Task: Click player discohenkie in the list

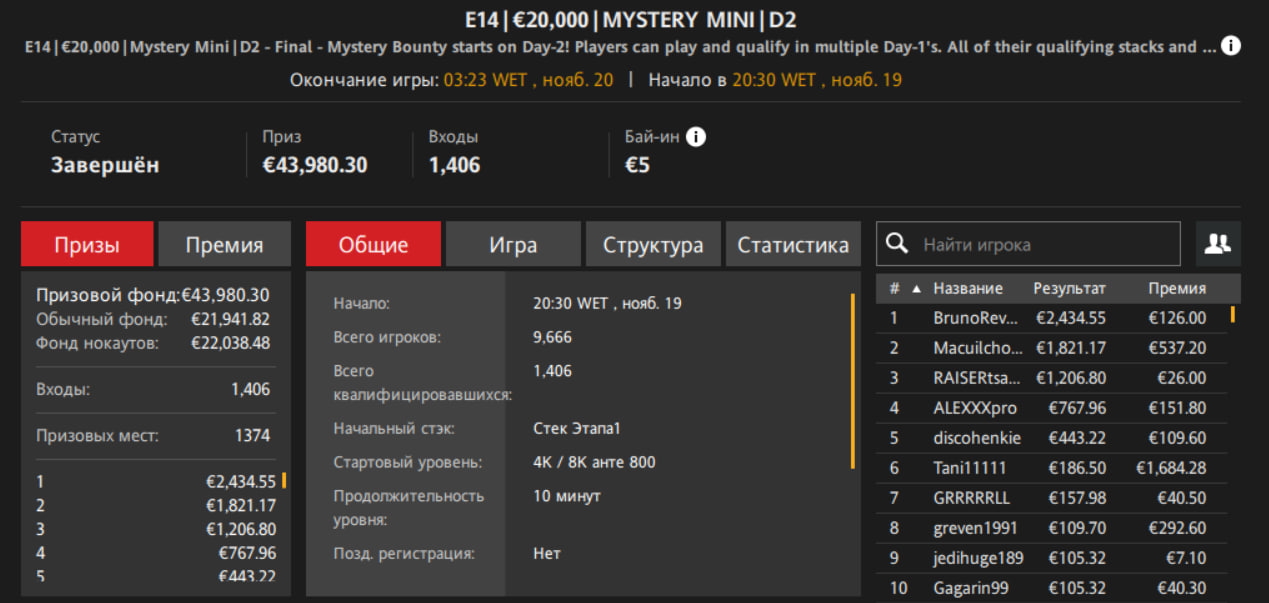Action: tap(976, 438)
